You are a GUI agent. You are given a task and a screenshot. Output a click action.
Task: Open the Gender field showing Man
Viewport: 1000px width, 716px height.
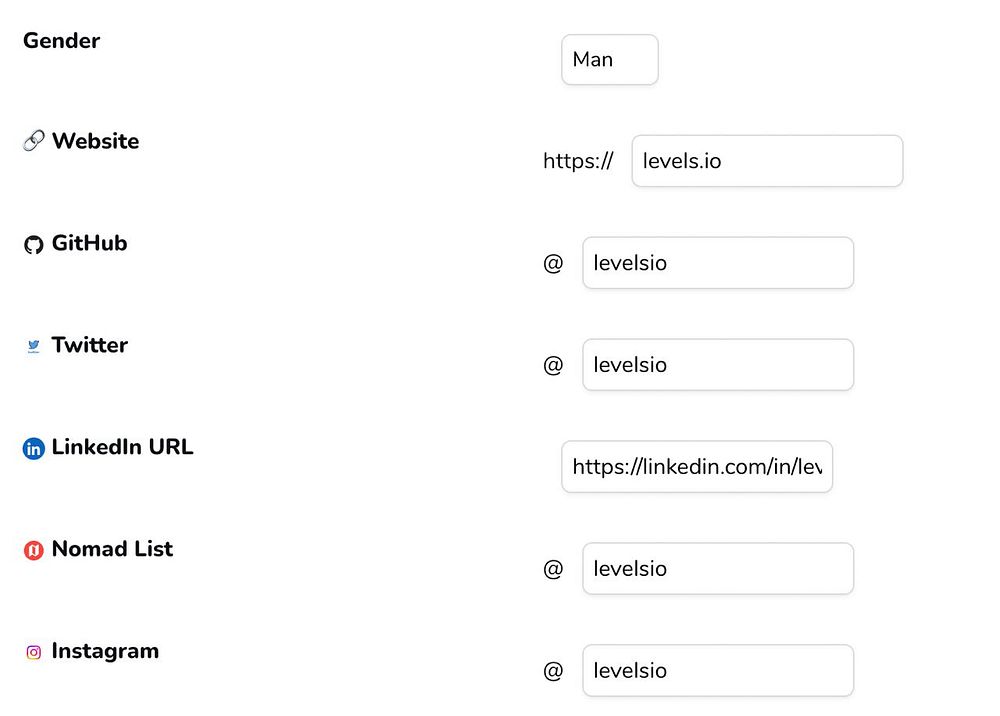pyautogui.click(x=609, y=60)
